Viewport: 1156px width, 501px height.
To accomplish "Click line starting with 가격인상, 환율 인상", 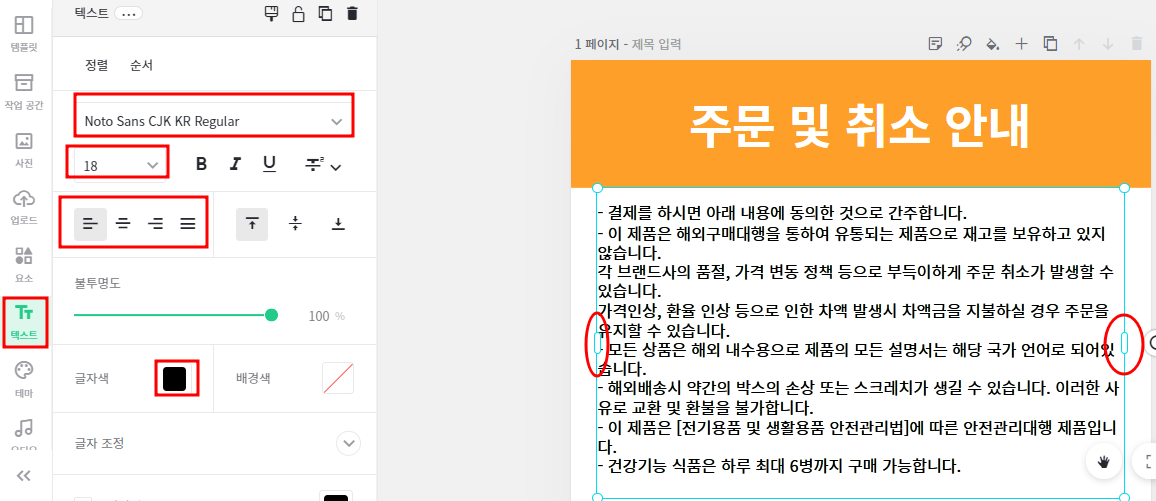I will pyautogui.click(x=853, y=309).
